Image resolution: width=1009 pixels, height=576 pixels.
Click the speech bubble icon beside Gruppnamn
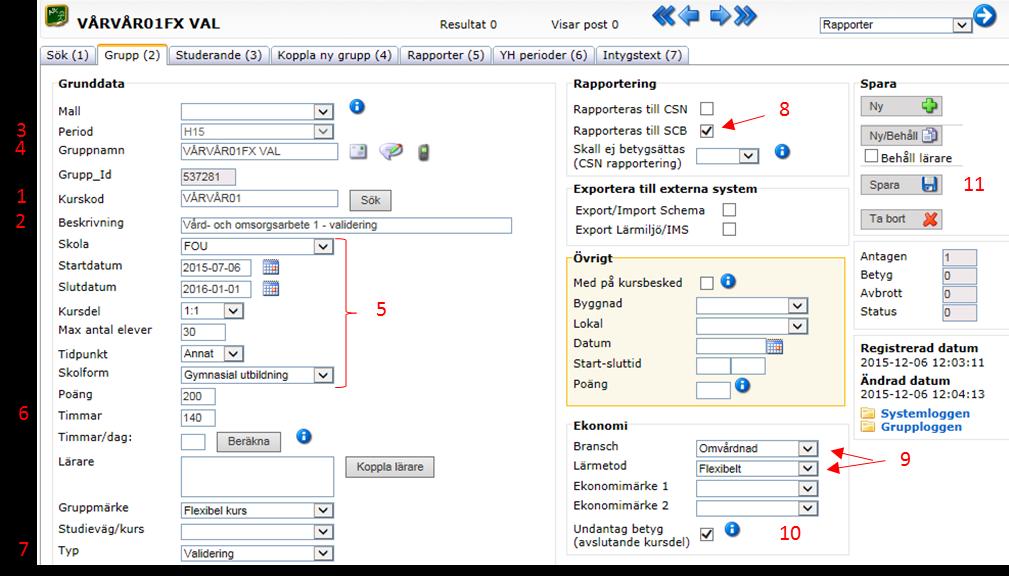pyautogui.click(x=391, y=151)
